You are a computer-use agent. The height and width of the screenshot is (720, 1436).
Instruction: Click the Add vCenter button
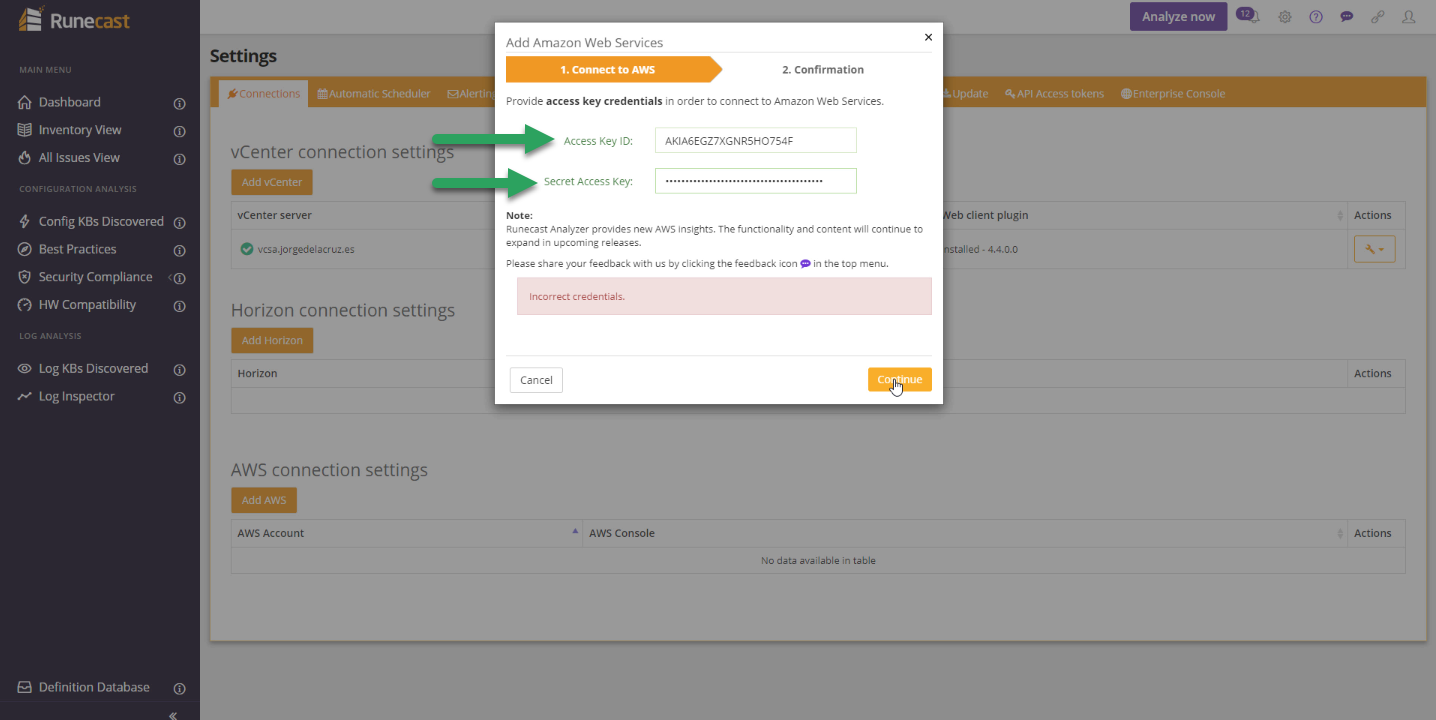point(272,182)
